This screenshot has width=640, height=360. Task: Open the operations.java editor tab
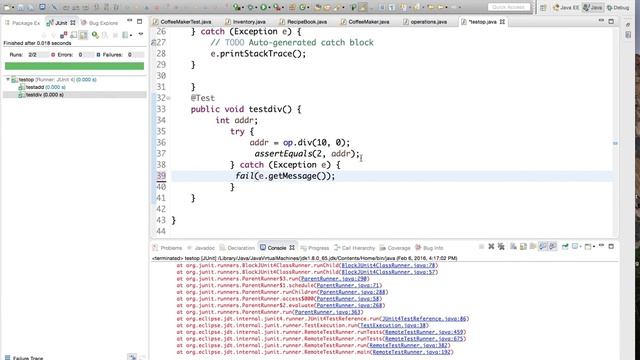click(424, 22)
